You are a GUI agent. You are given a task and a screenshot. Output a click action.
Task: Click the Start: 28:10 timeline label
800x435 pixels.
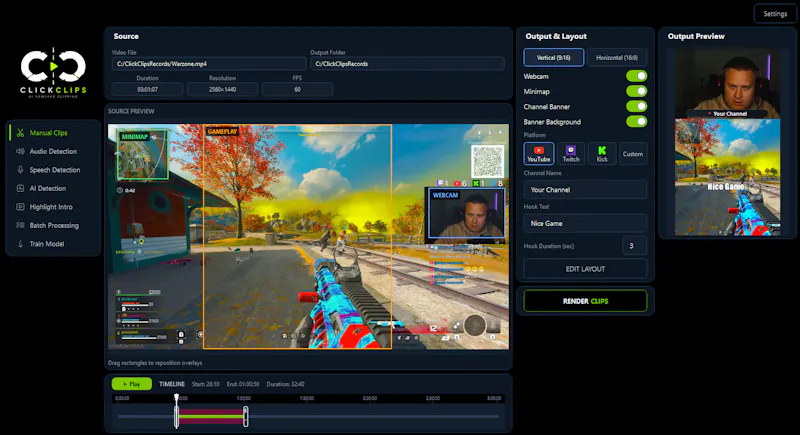[206, 384]
